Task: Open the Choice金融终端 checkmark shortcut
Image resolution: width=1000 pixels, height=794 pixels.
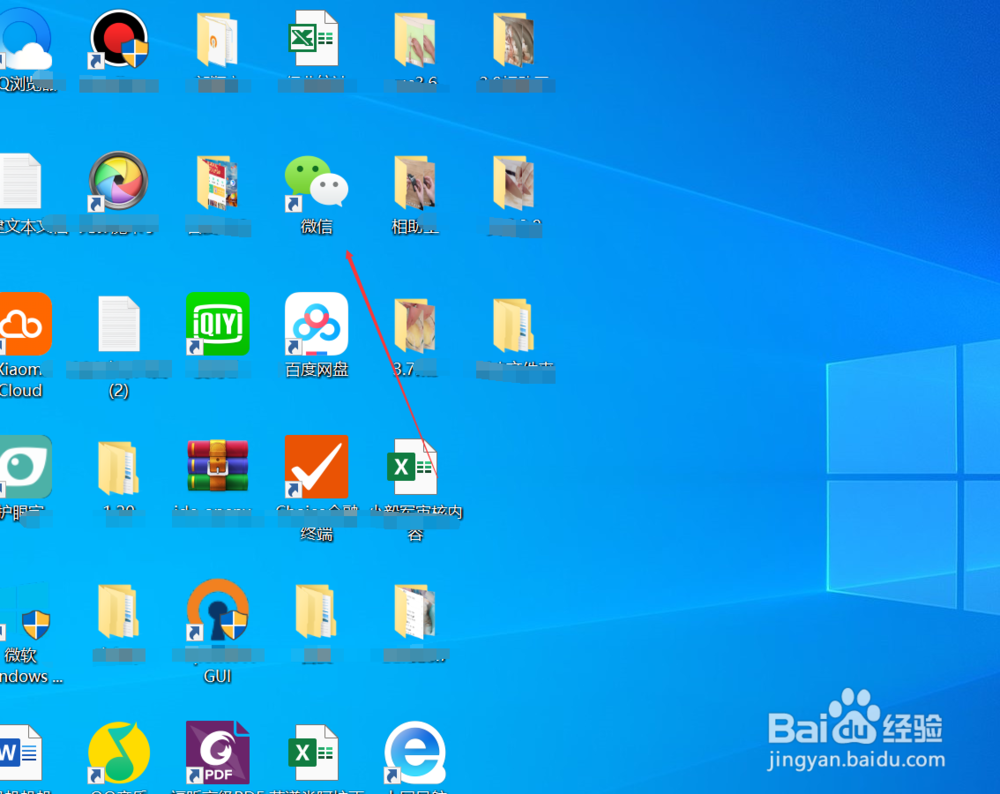Action: click(316, 467)
